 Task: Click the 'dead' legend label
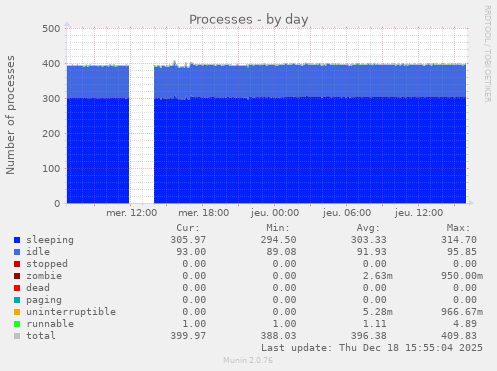coord(38,288)
